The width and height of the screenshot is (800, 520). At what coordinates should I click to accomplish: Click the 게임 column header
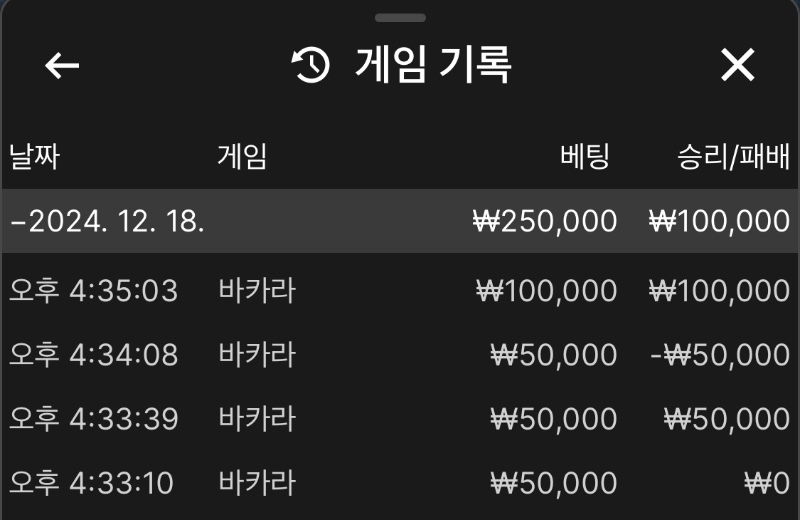click(x=242, y=156)
